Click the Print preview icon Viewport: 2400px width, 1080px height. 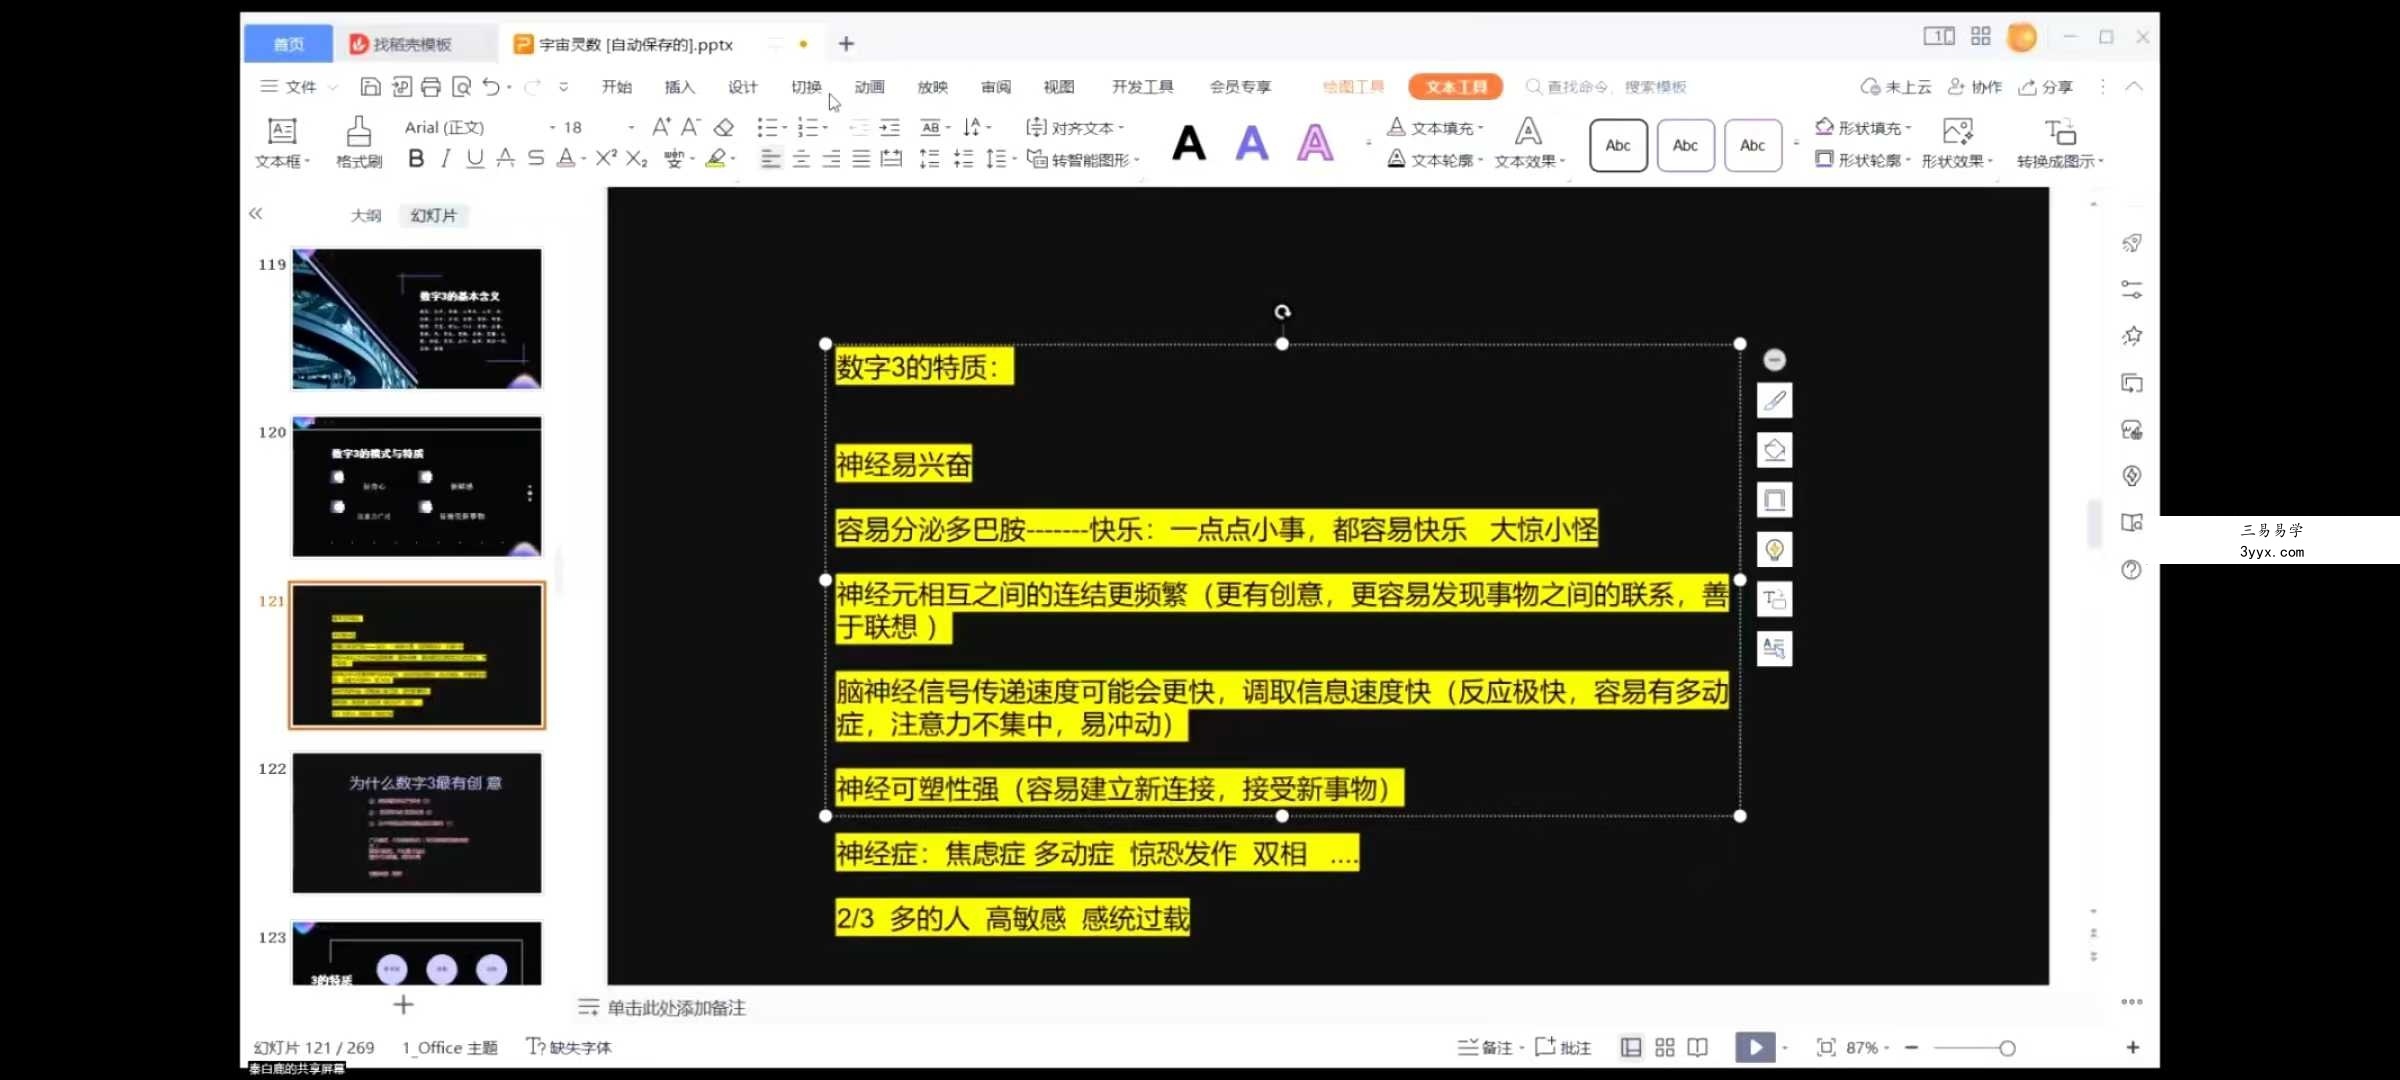click(x=461, y=87)
